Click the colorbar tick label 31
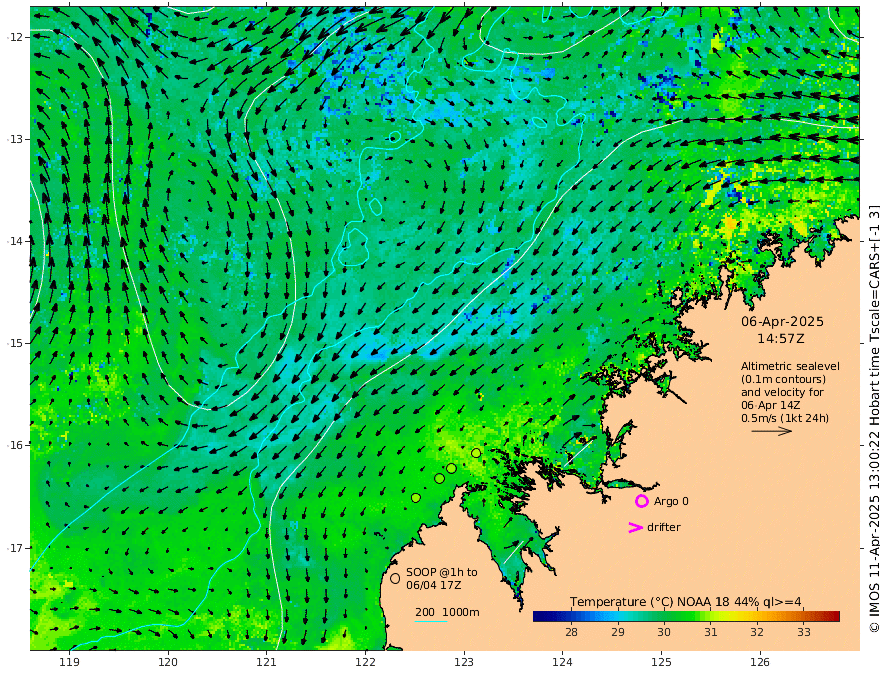The width and height of the screenshot is (880, 680). point(711,632)
